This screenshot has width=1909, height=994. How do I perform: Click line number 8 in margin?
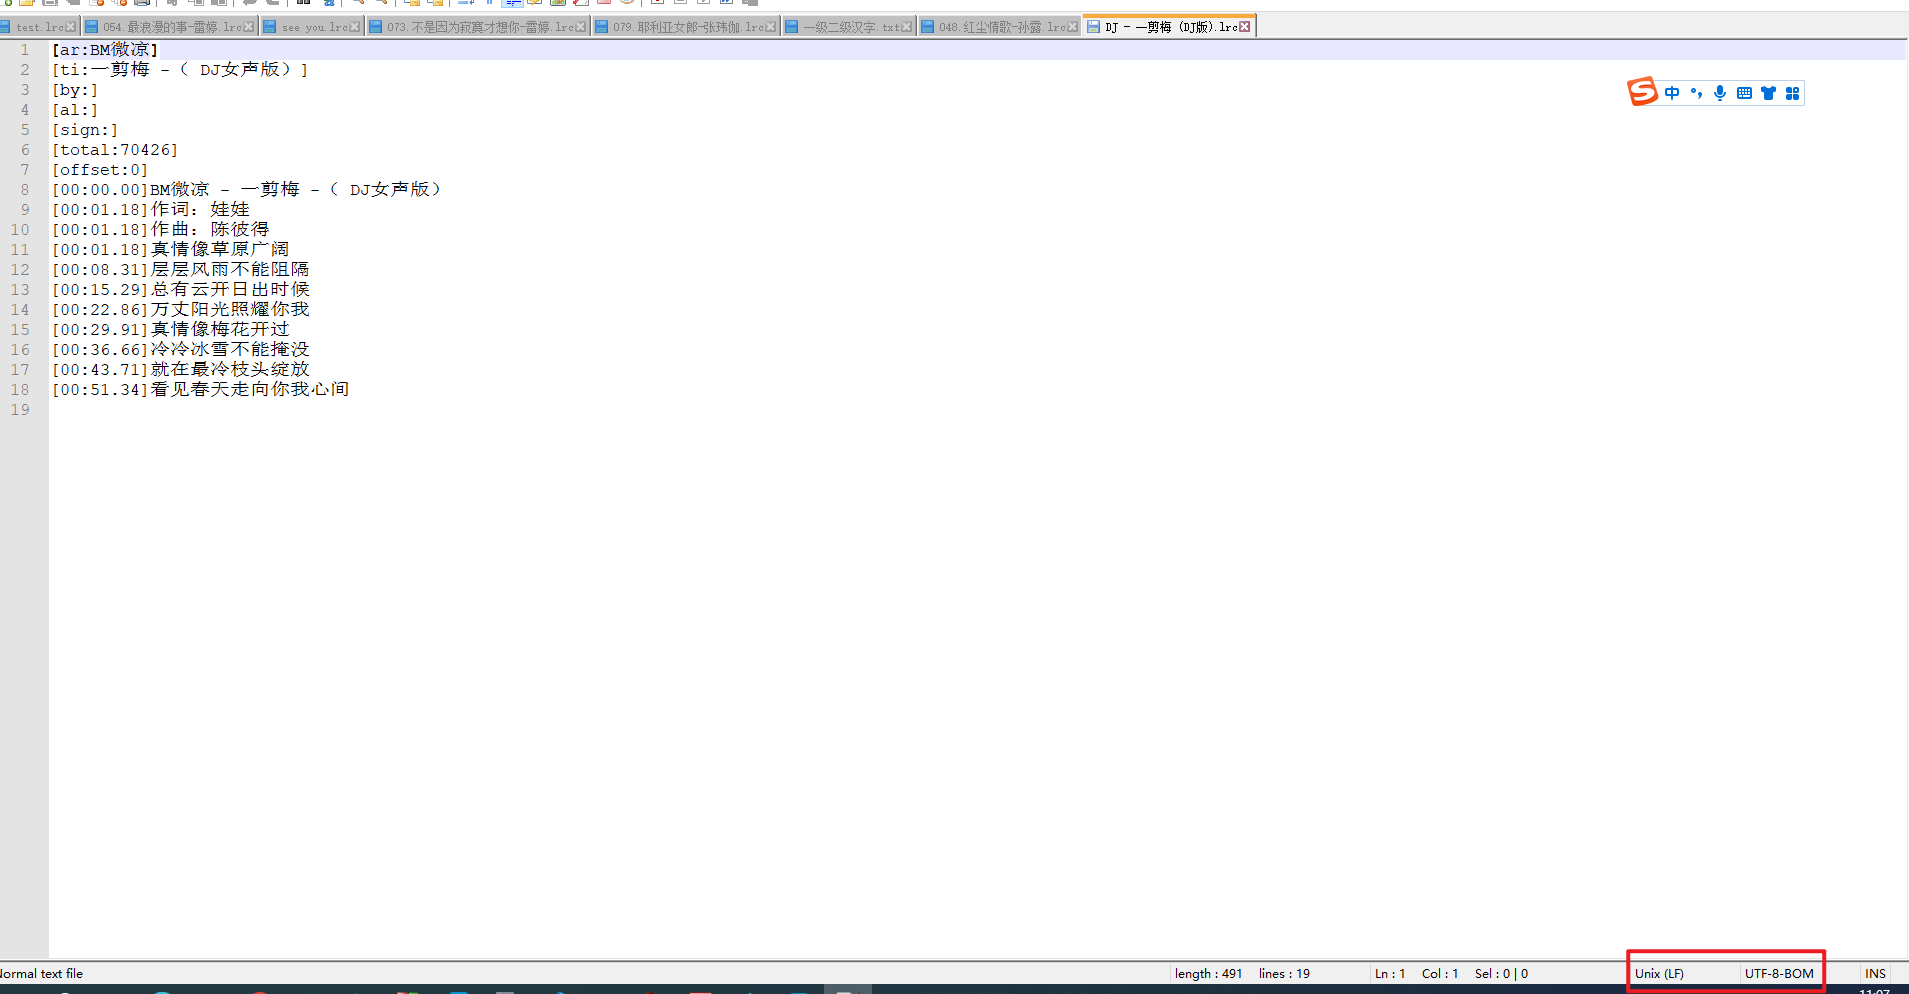click(x=25, y=190)
